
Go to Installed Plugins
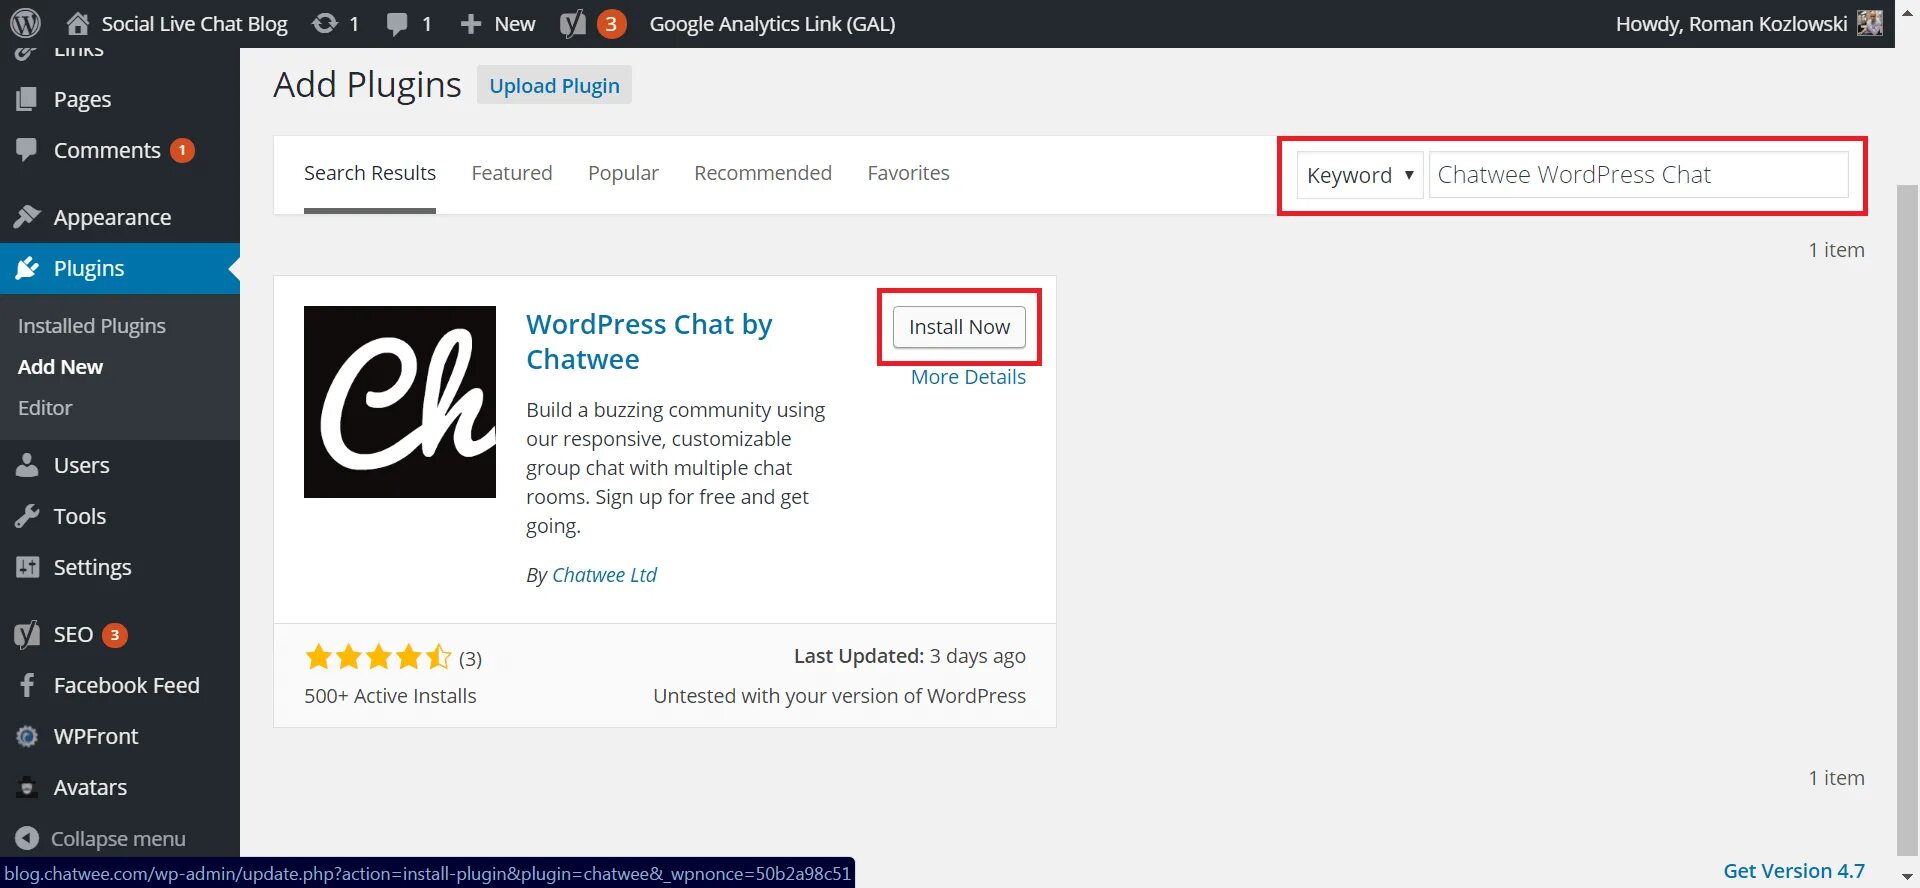[92, 326]
